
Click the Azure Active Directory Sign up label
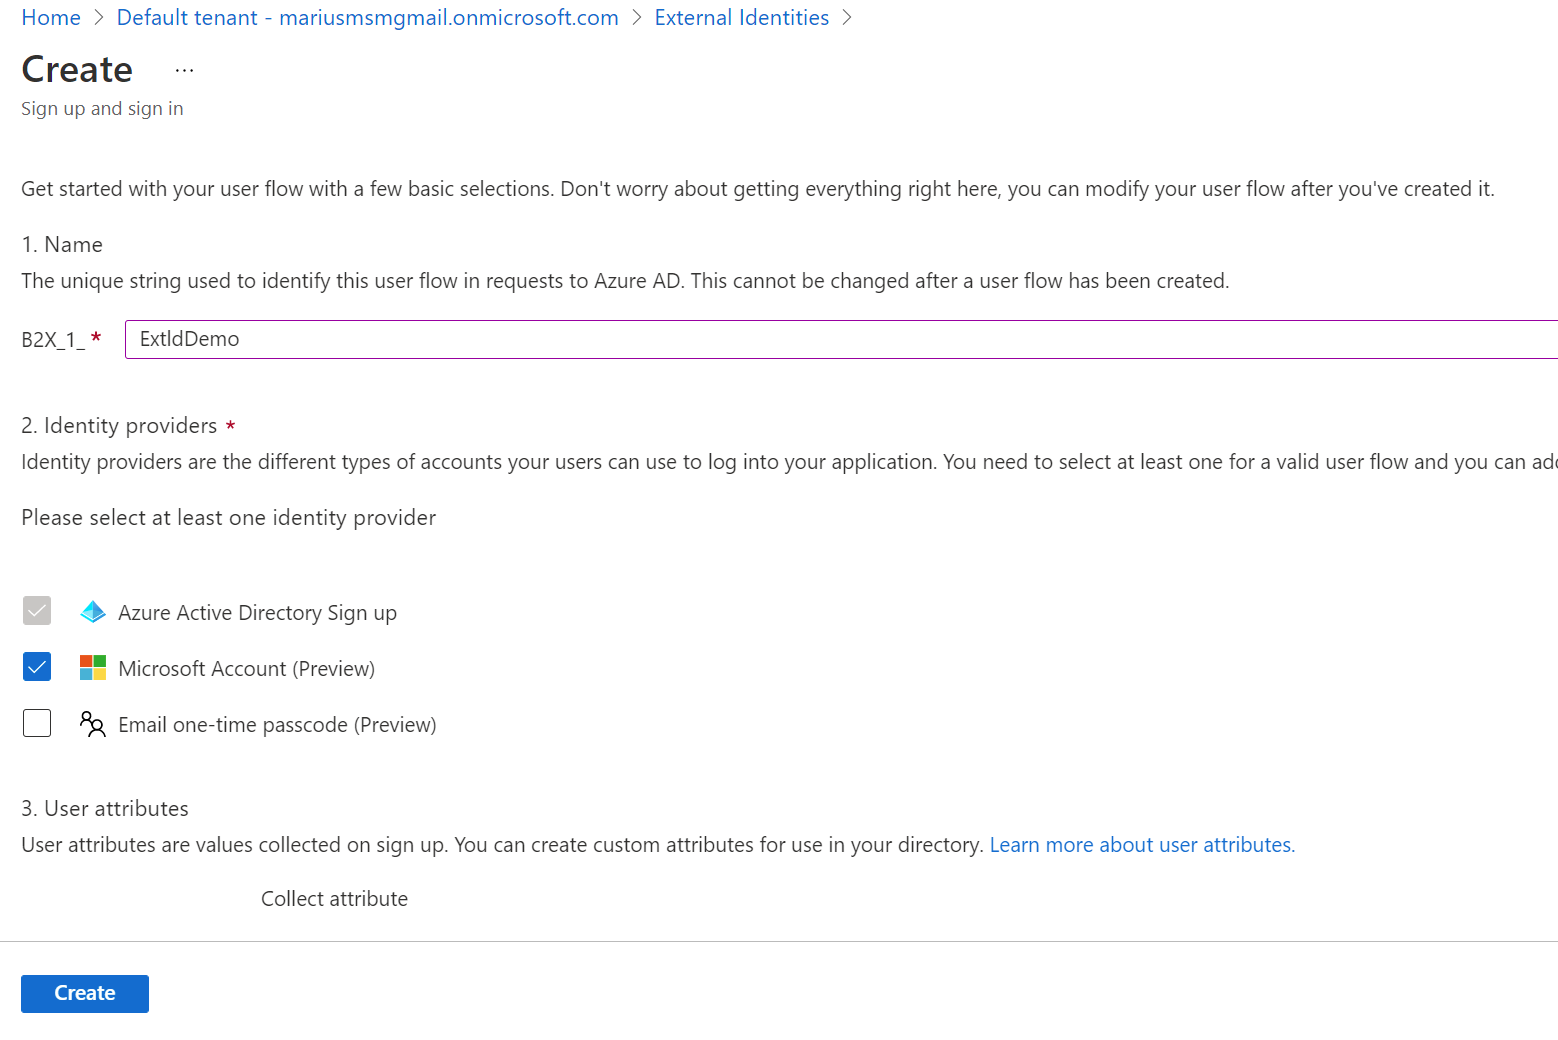[257, 613]
